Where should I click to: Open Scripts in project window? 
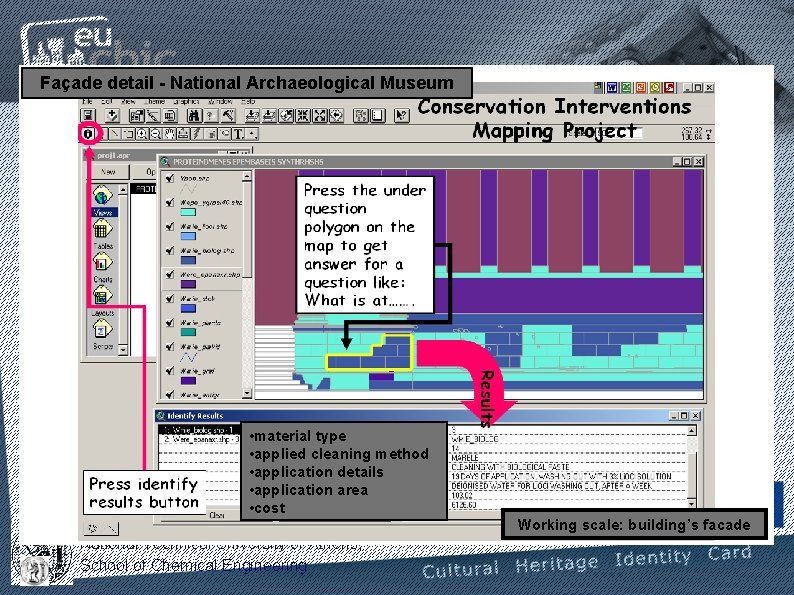click(x=103, y=335)
